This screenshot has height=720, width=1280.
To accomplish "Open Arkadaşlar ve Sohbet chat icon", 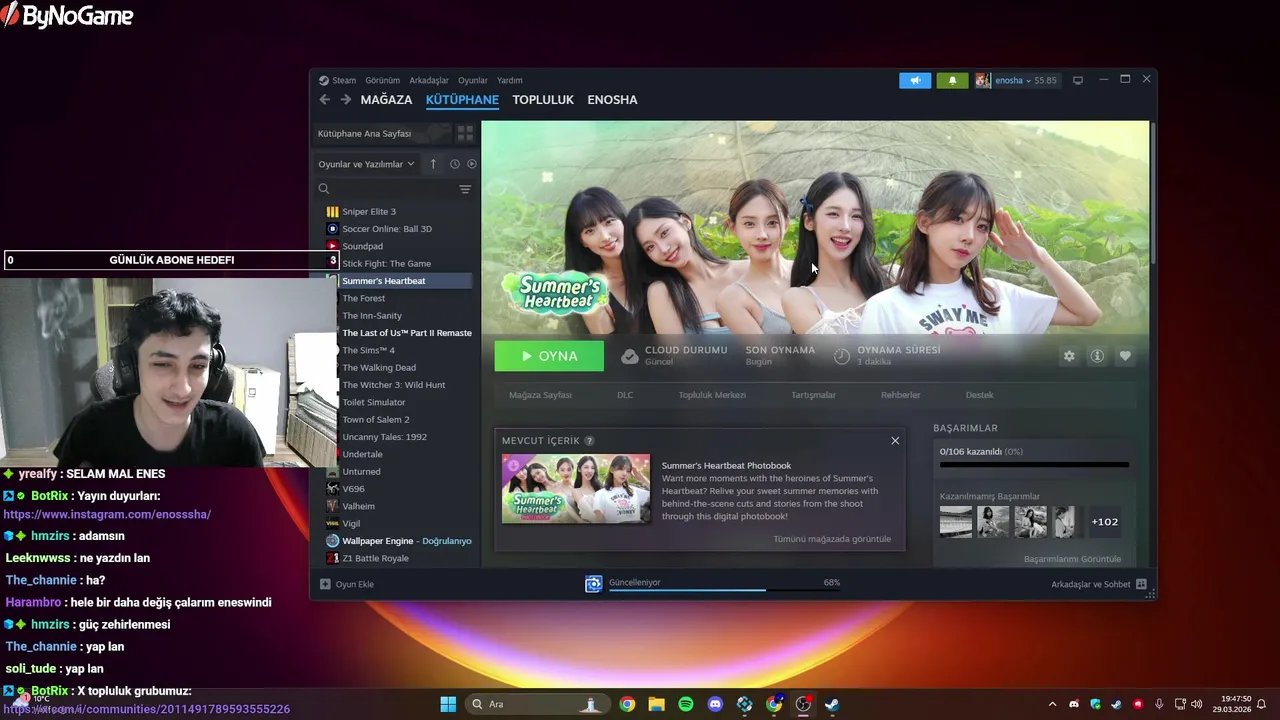I will coord(1141,584).
